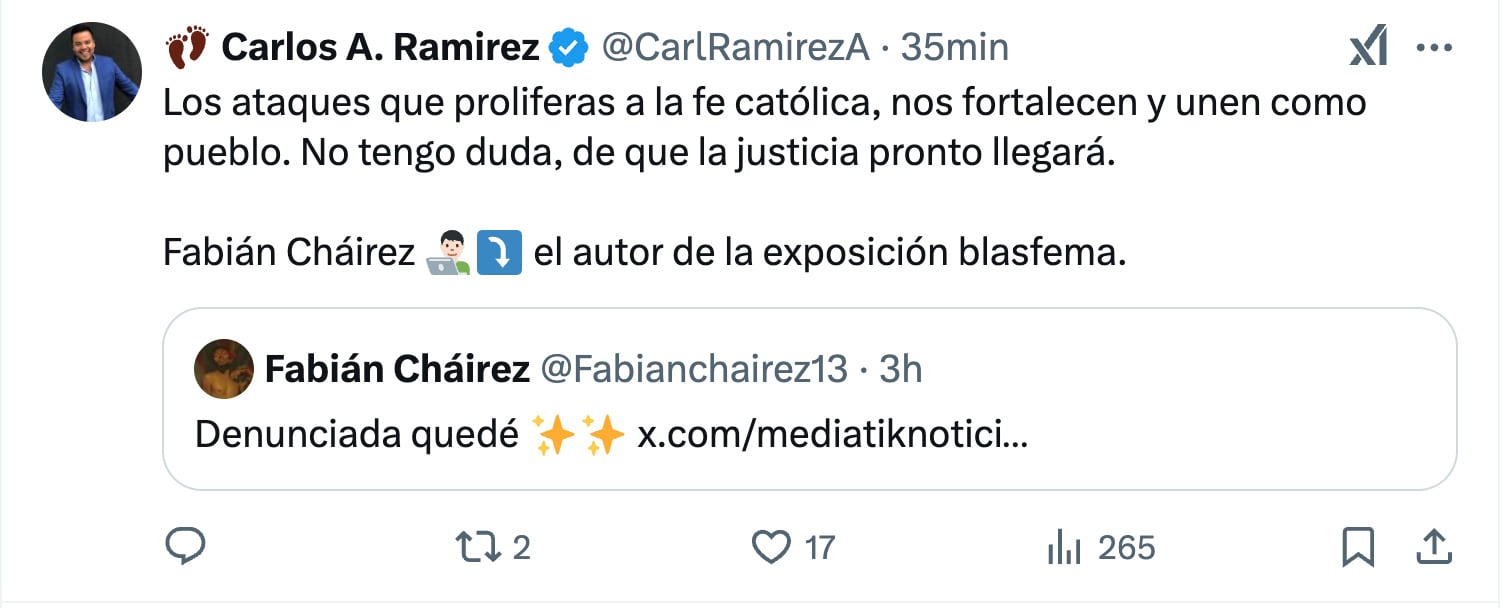Click the Fabián Cháirez quoted author name
The height and width of the screenshot is (608, 1502).
pyautogui.click(x=397, y=370)
